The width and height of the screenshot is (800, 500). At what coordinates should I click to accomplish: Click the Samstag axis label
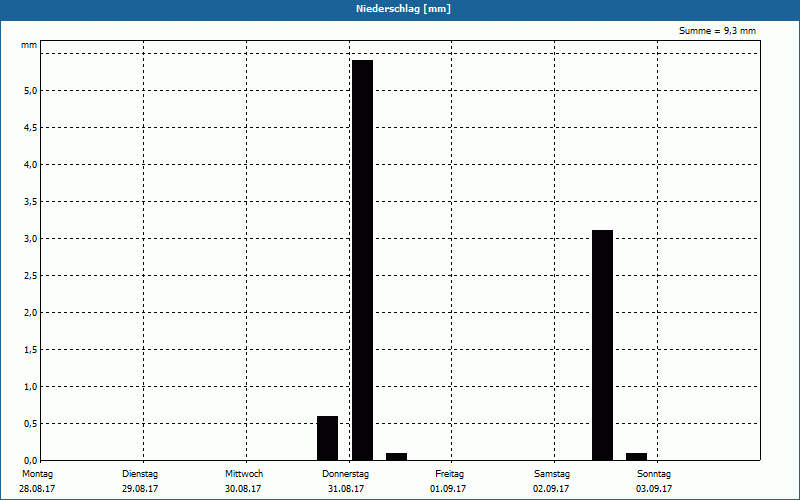pos(552,474)
